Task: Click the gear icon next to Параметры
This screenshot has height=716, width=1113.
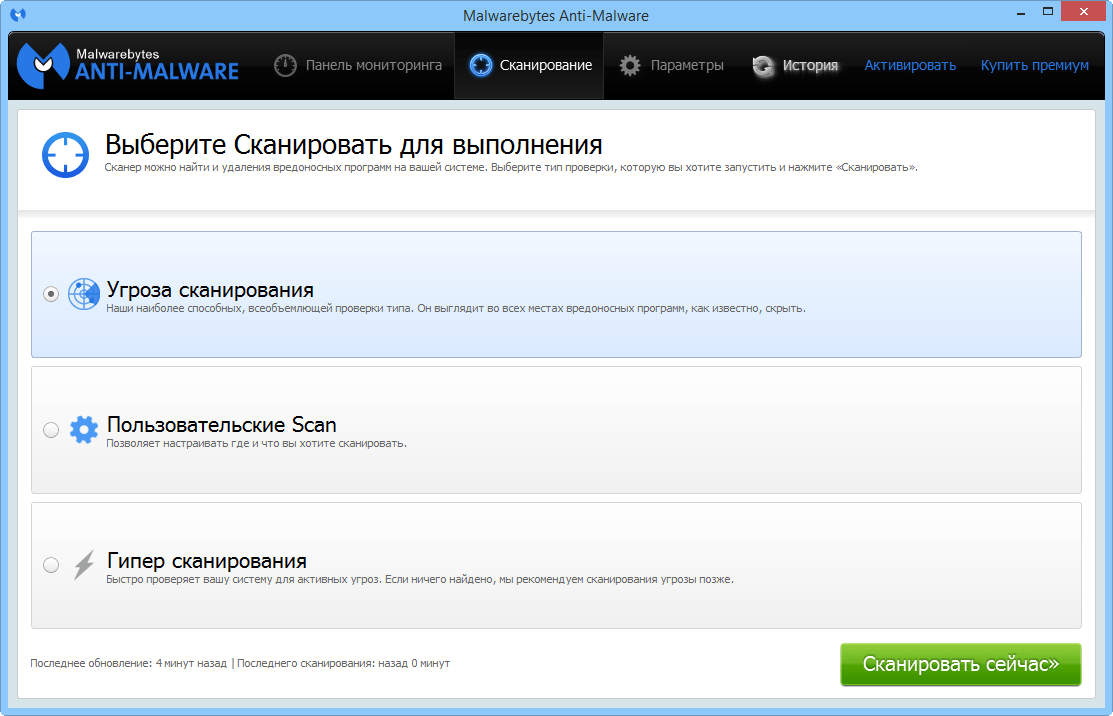Action: coord(630,64)
